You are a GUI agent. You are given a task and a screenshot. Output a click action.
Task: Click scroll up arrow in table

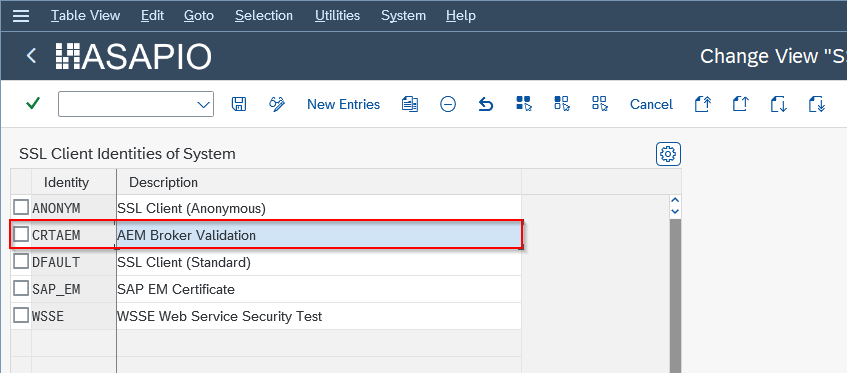[x=675, y=200]
